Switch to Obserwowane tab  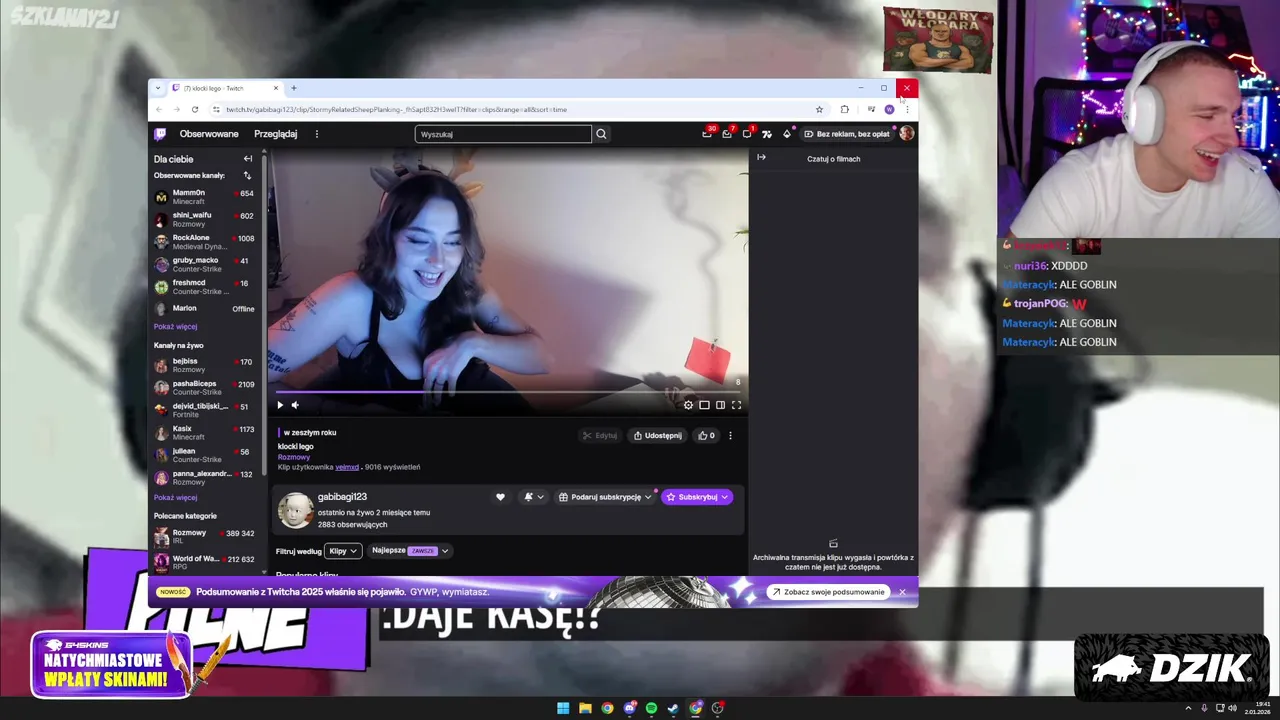(209, 134)
